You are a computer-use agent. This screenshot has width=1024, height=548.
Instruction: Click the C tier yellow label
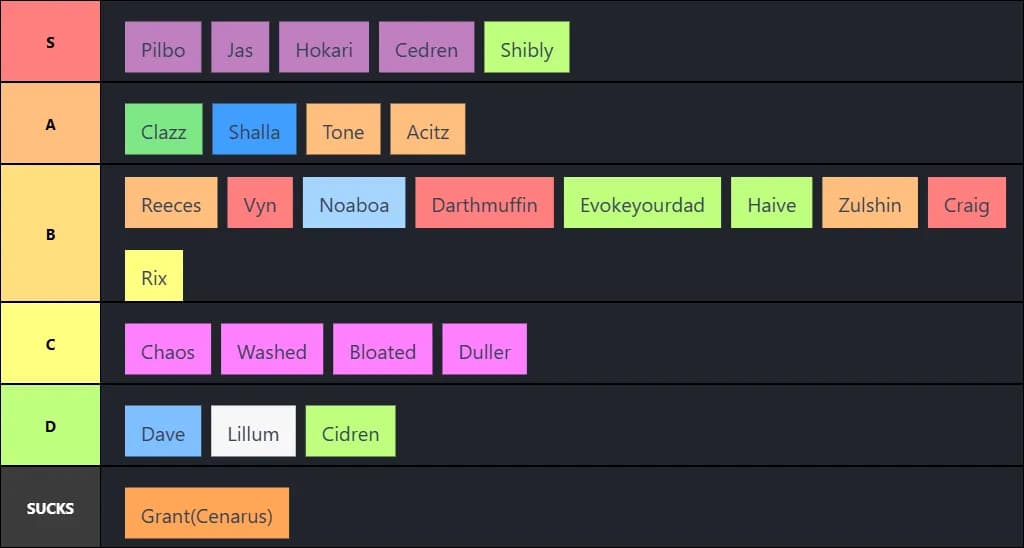(50, 343)
